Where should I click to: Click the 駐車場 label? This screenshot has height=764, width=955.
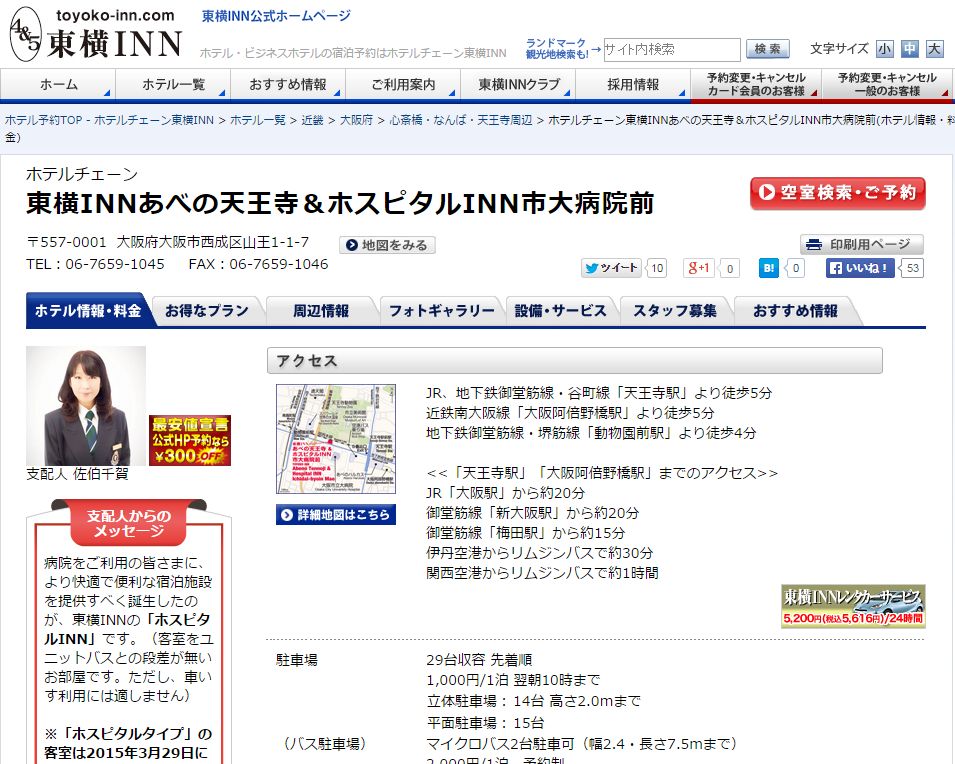(x=297, y=660)
